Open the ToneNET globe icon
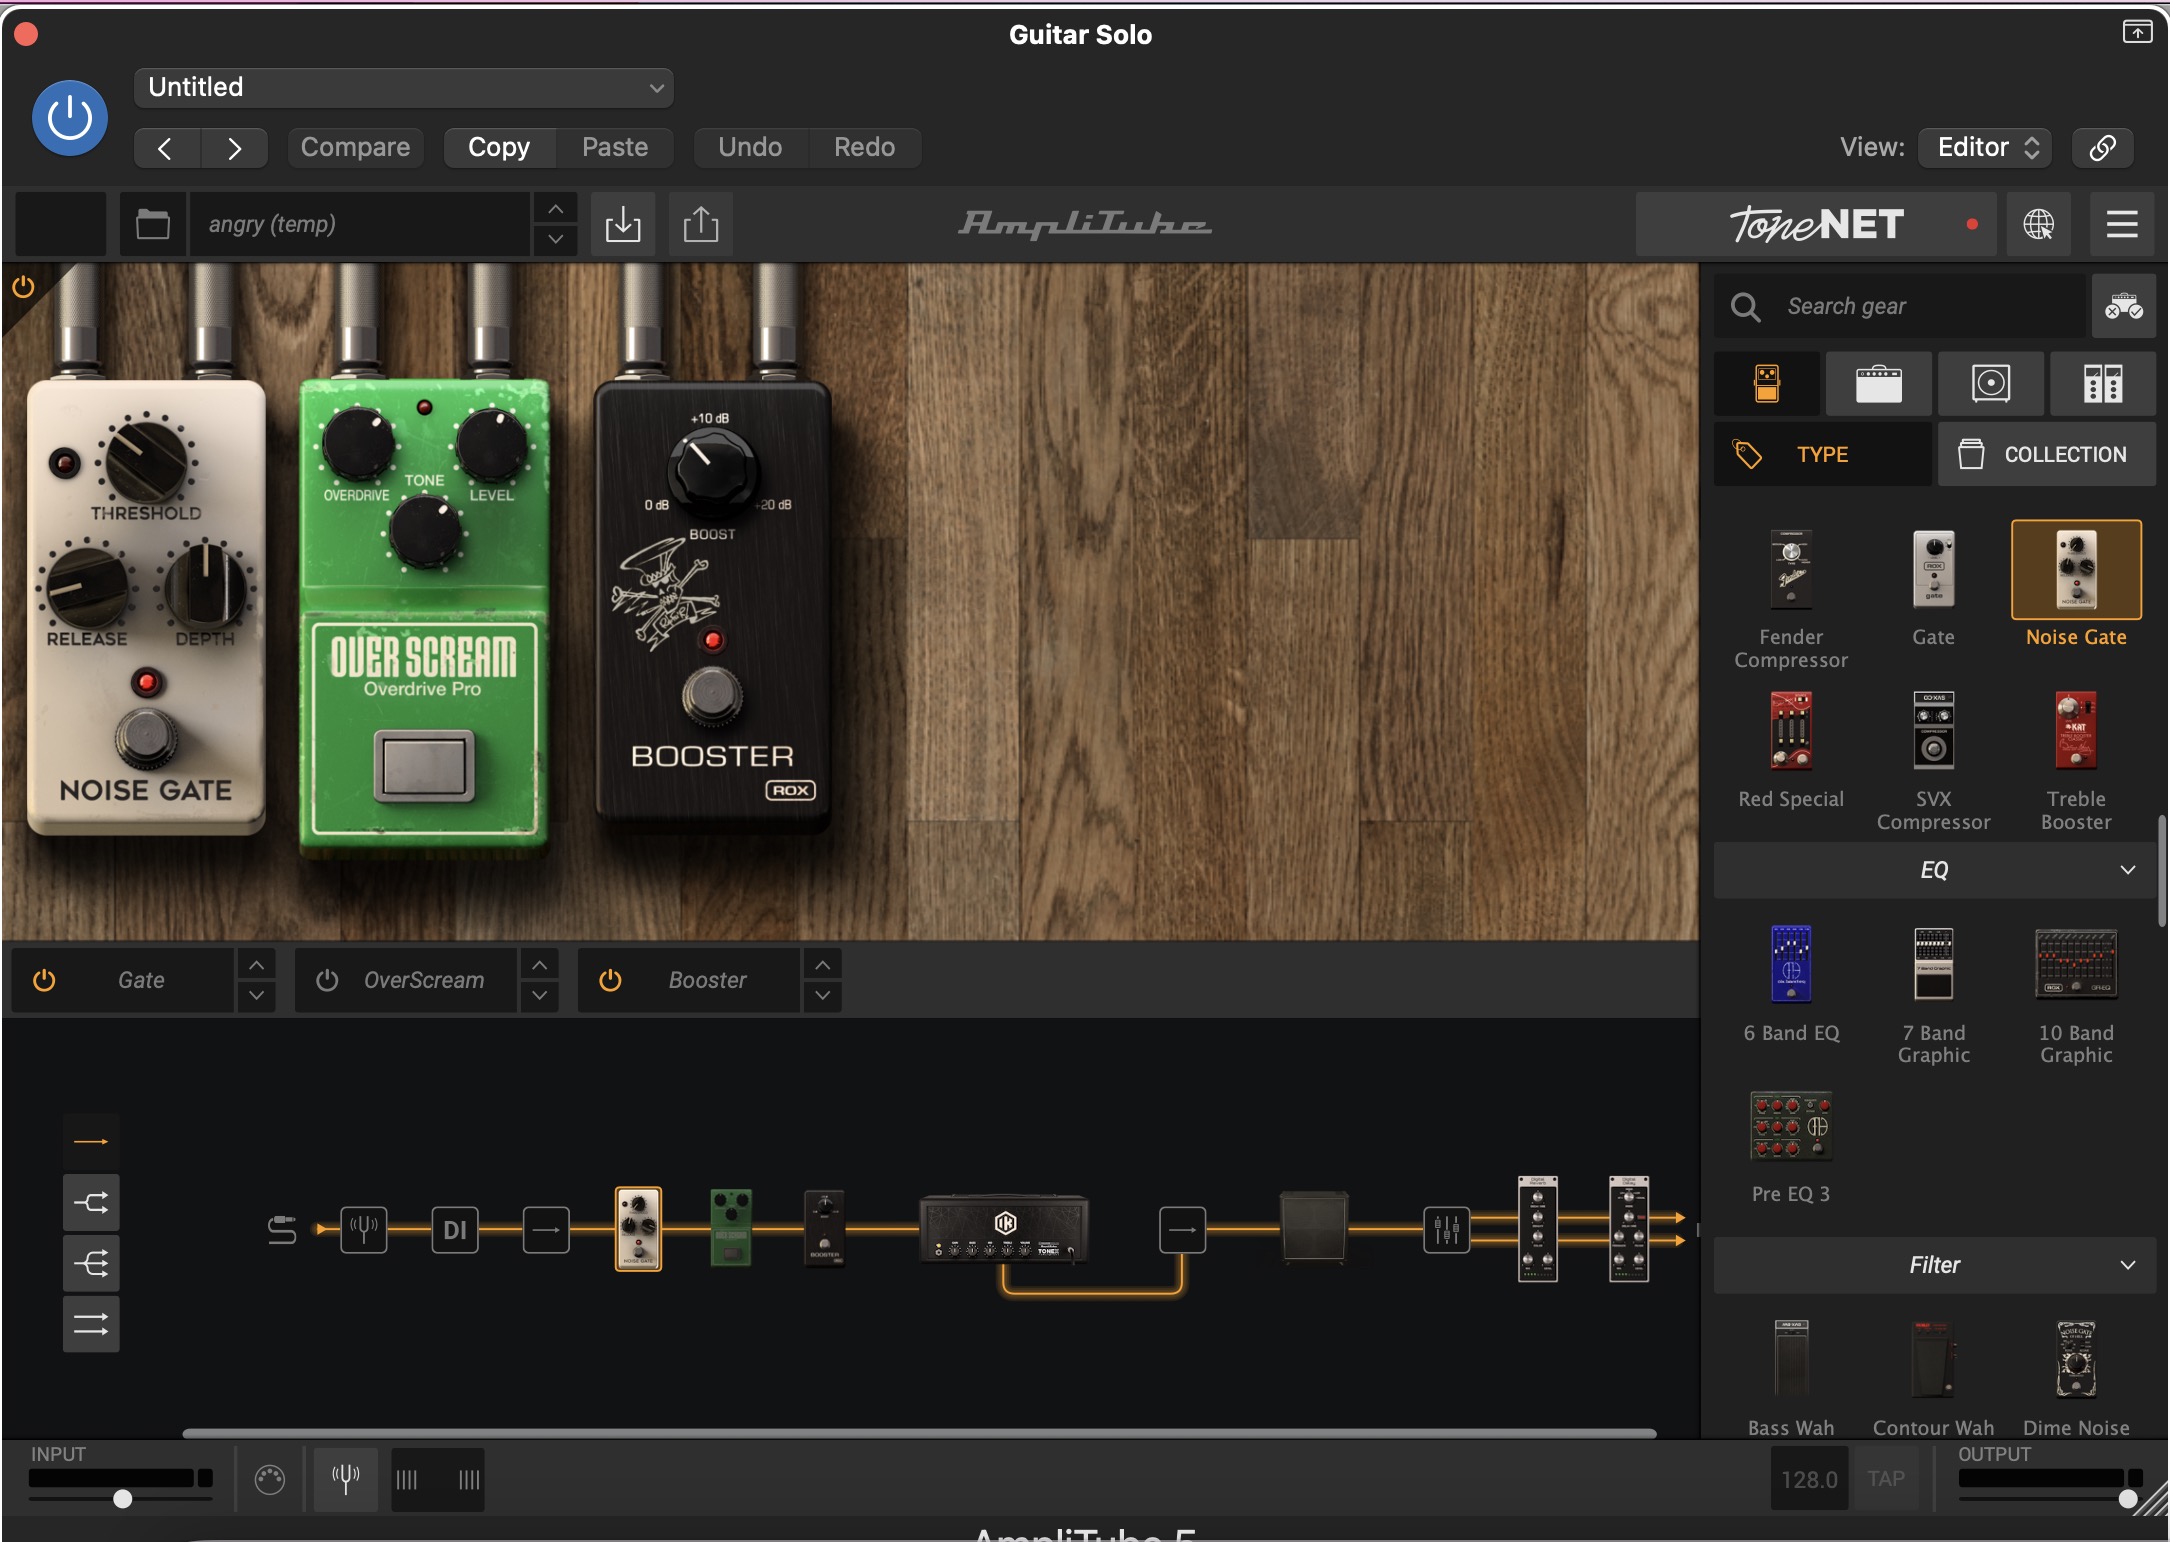This screenshot has width=2170, height=1542. click(2039, 224)
